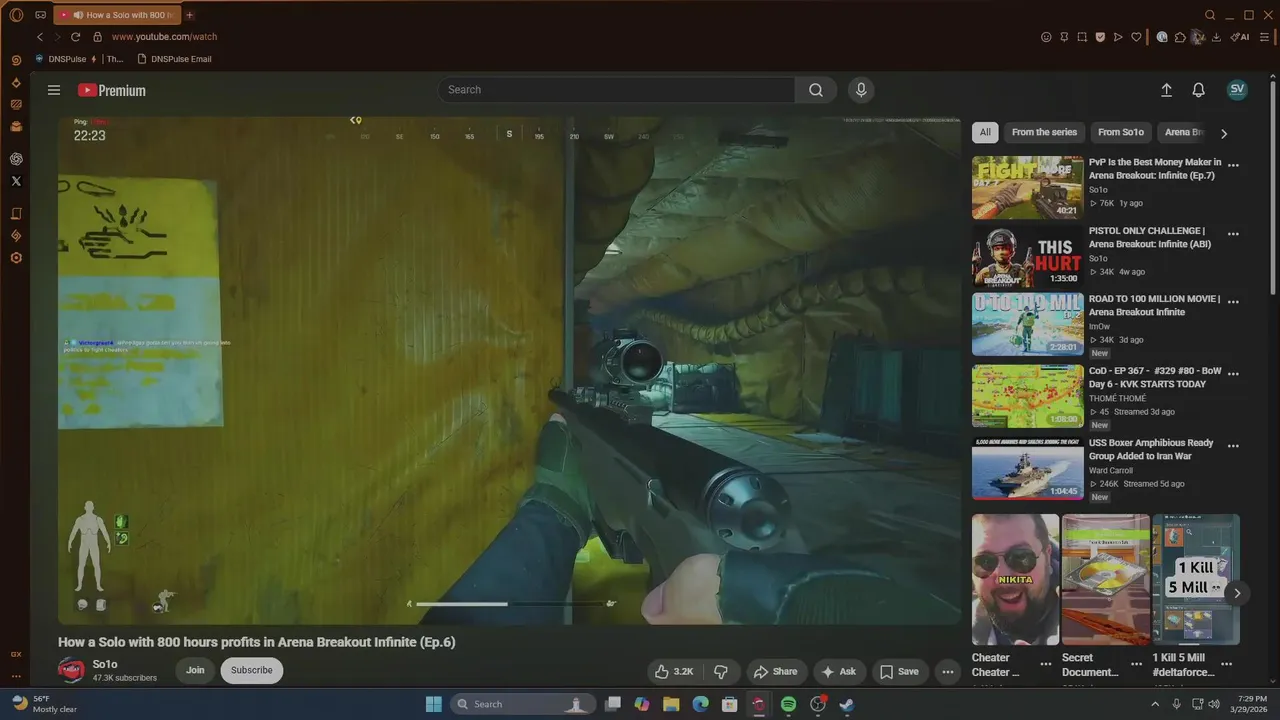This screenshot has height=720, width=1280.
Task: Like the video with 3.2K likes
Action: pos(674,672)
